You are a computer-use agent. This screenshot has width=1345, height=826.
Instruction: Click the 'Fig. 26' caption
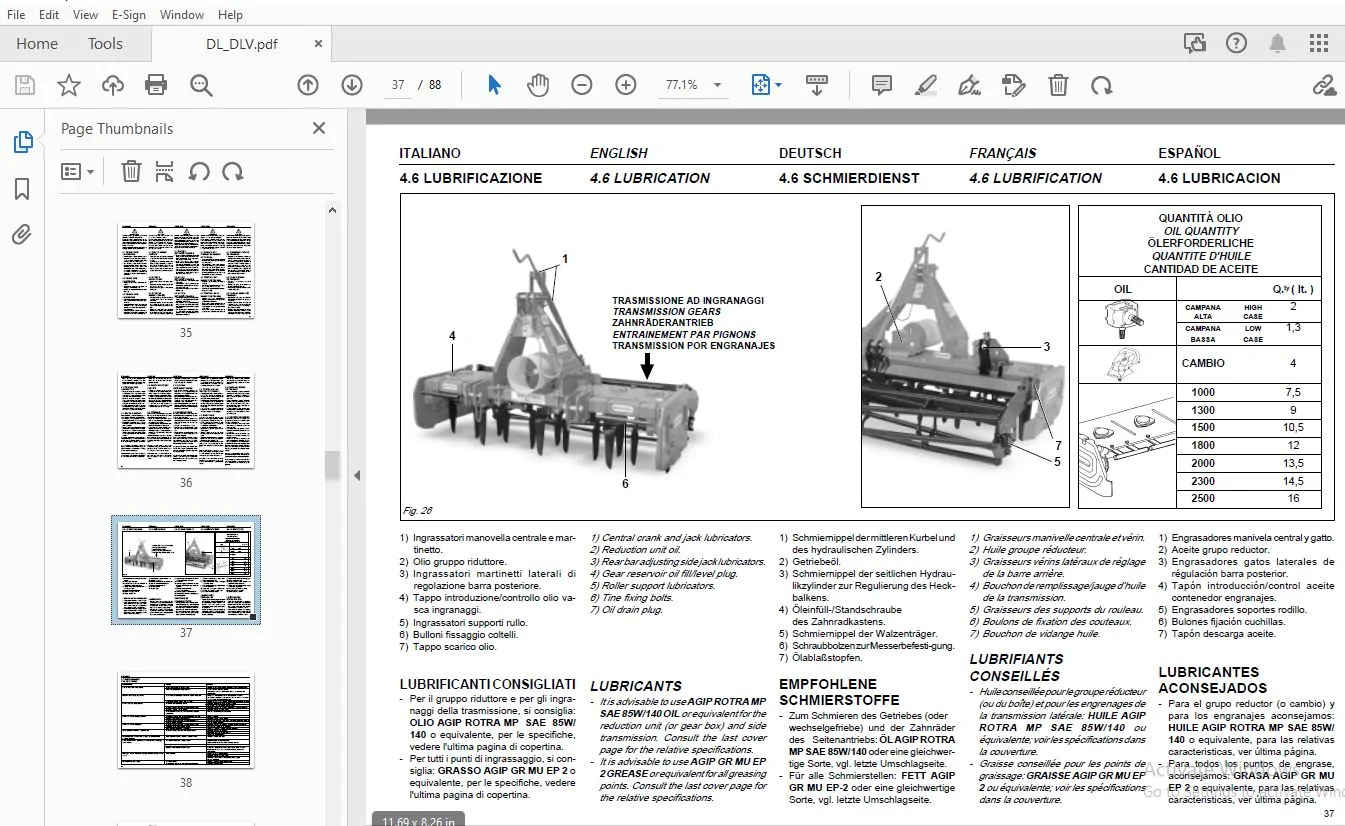pyautogui.click(x=418, y=511)
